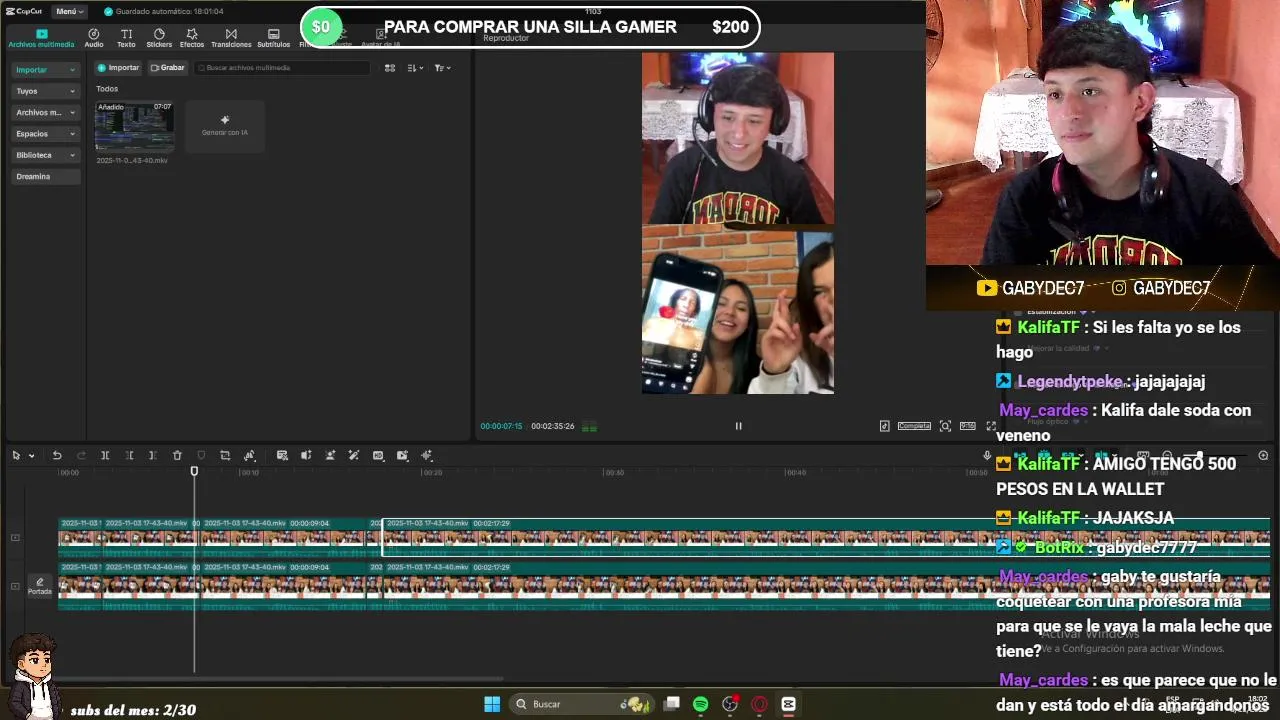Expand the Importar sidebar section

tap(45, 70)
